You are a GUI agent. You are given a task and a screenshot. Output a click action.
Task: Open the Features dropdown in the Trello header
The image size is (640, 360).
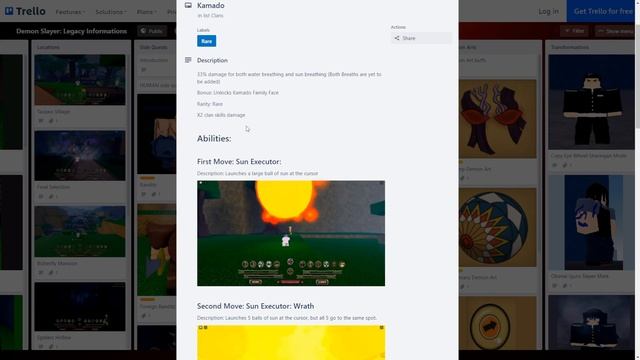click(70, 12)
